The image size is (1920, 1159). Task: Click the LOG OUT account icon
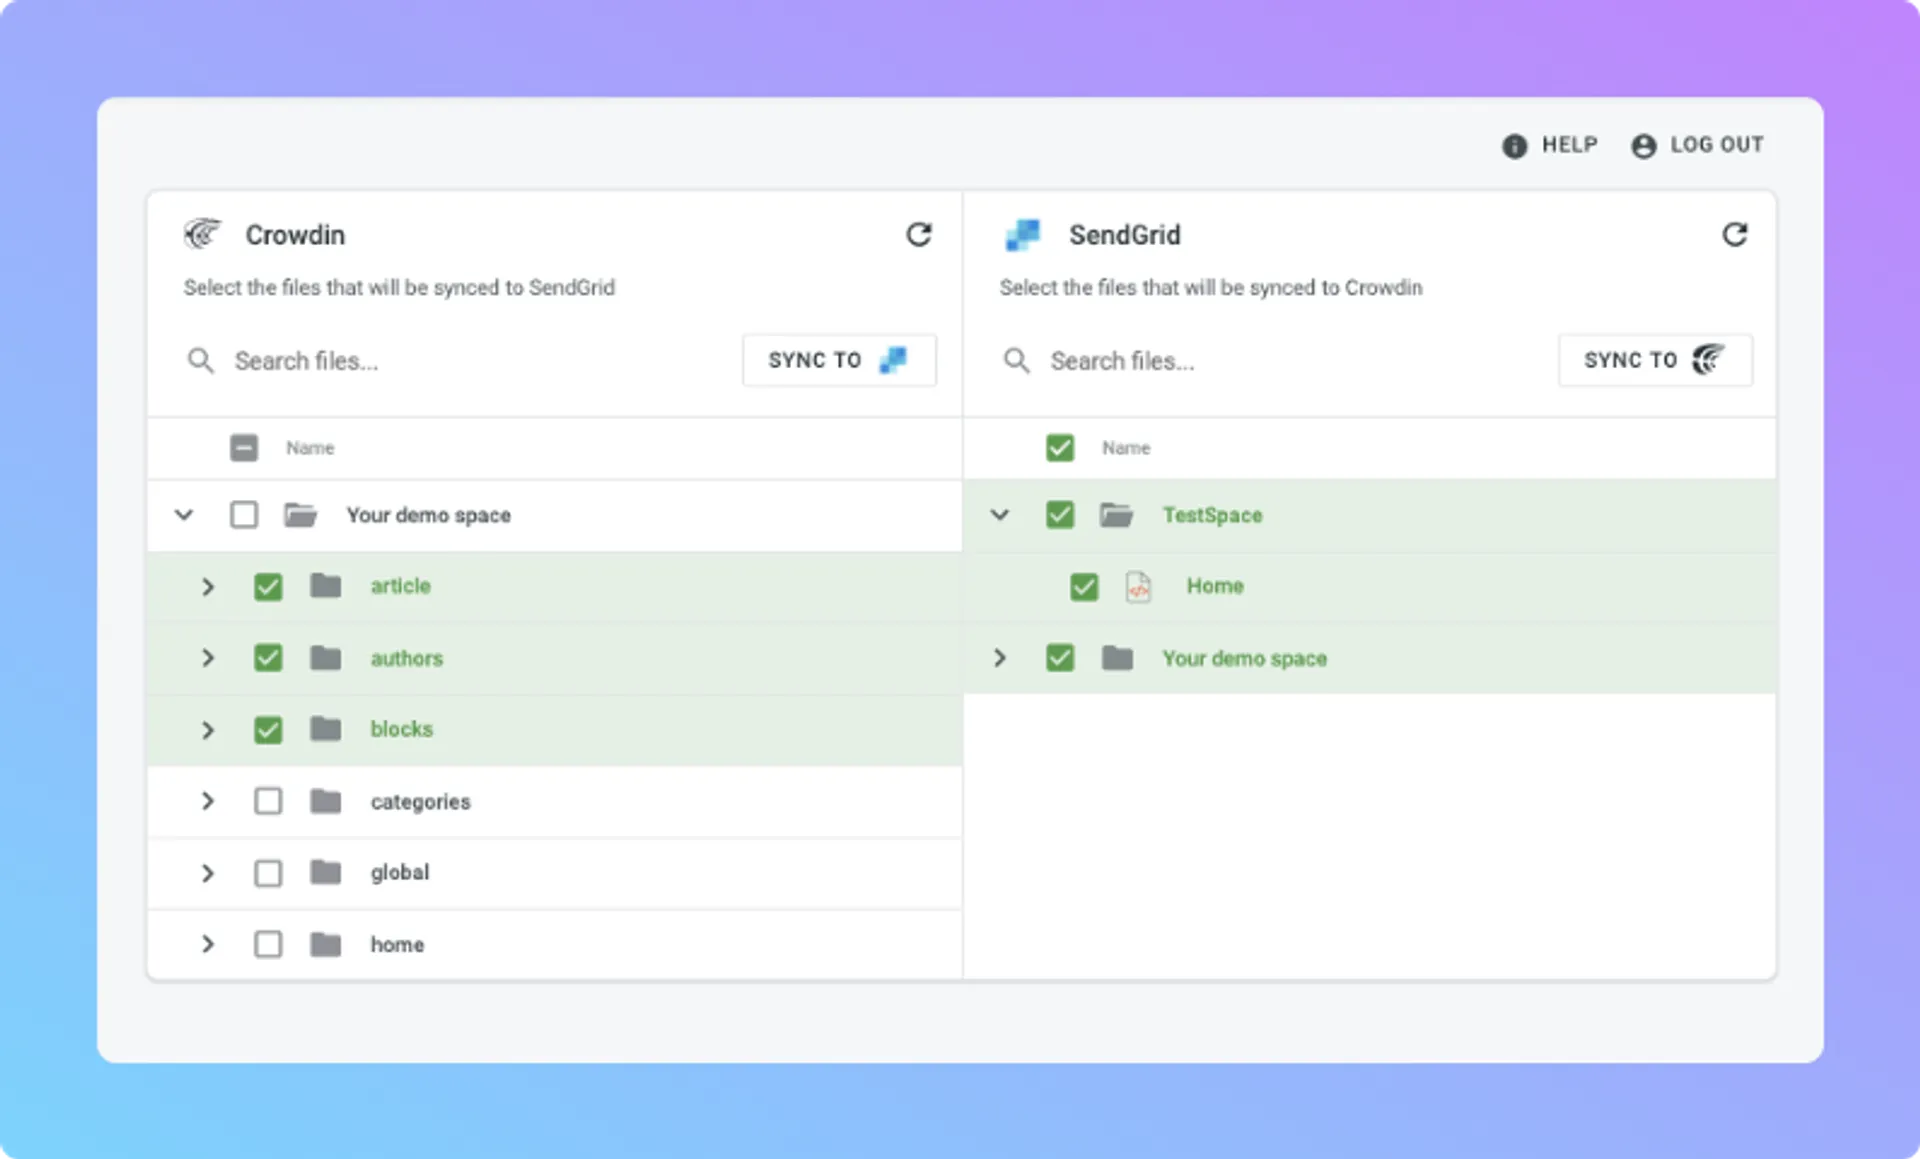click(1643, 146)
